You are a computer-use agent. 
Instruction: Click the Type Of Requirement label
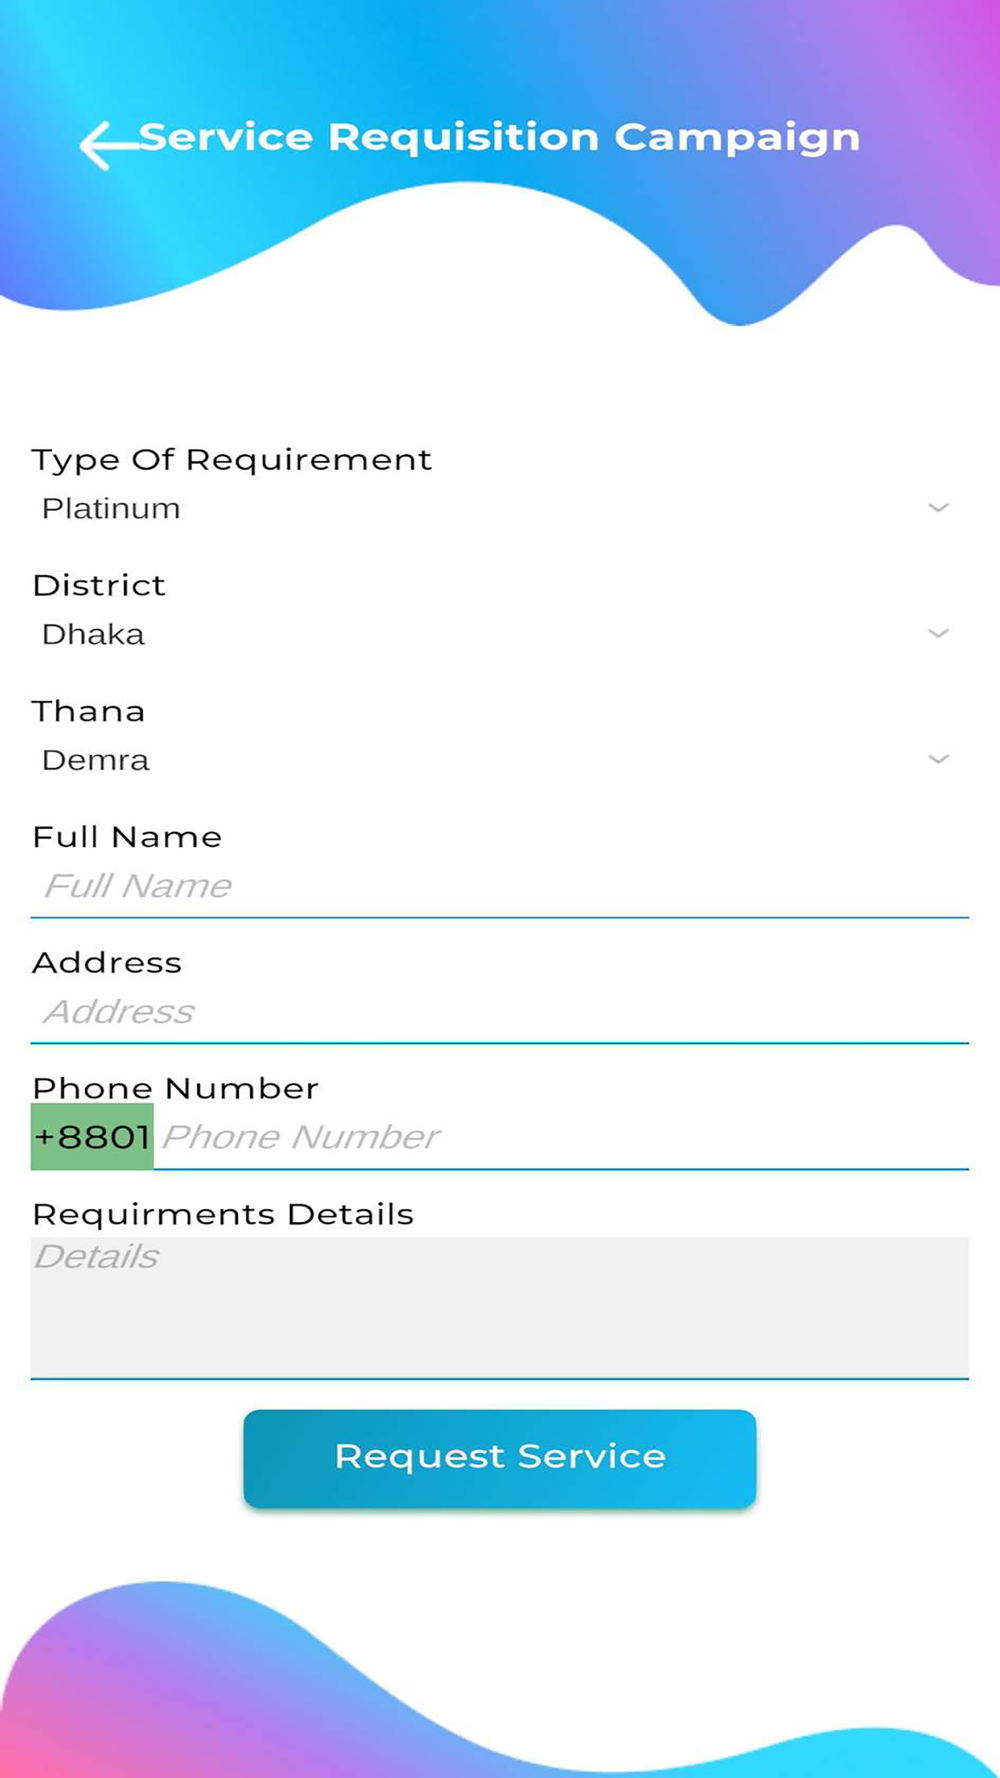tap(232, 460)
